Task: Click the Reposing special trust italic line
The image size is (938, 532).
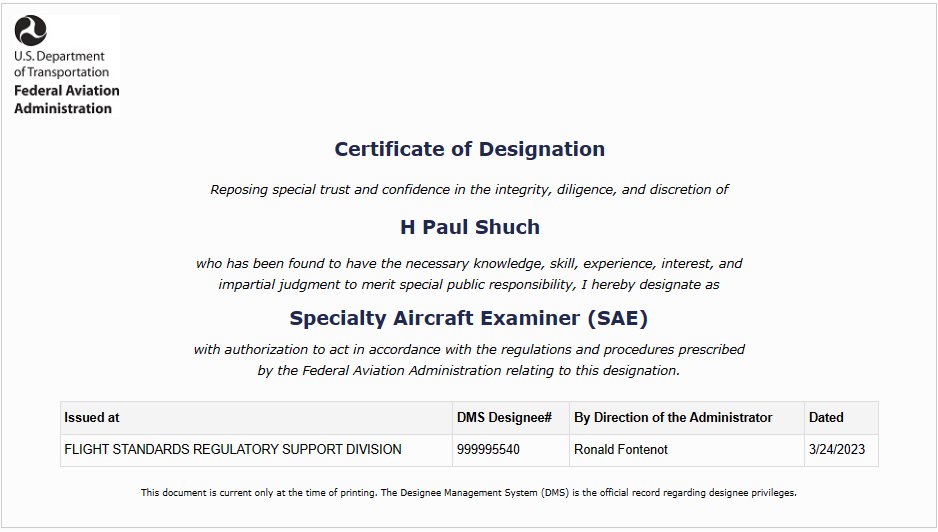Action: coord(469,190)
